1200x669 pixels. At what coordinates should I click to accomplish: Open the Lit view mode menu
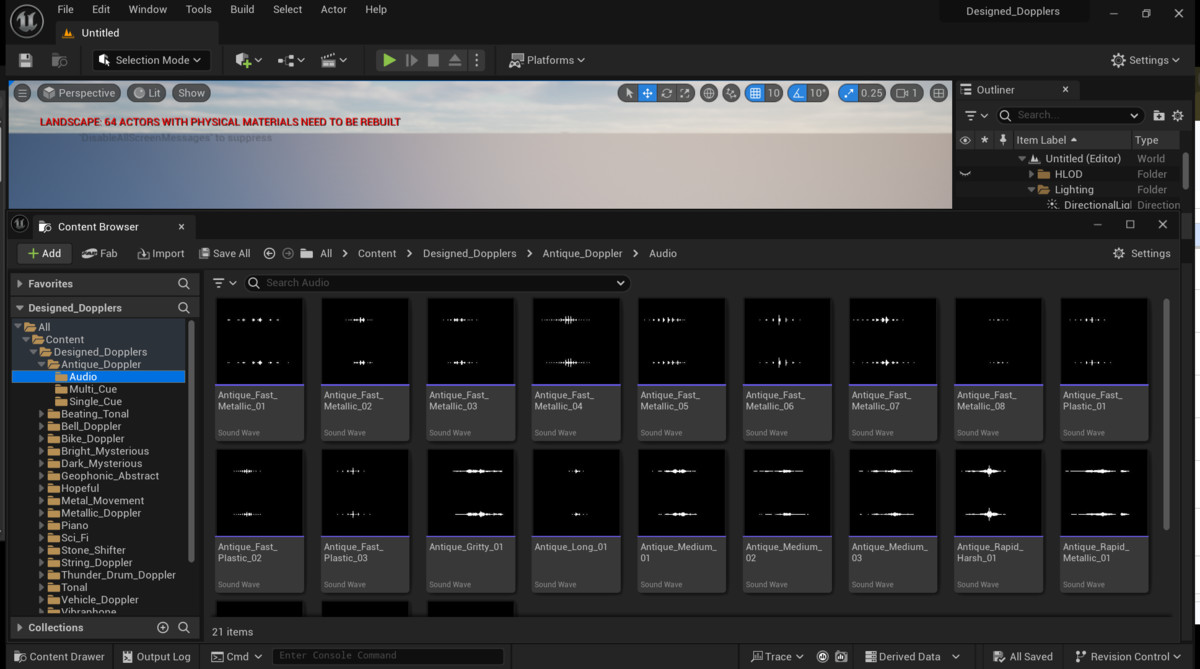coord(146,93)
